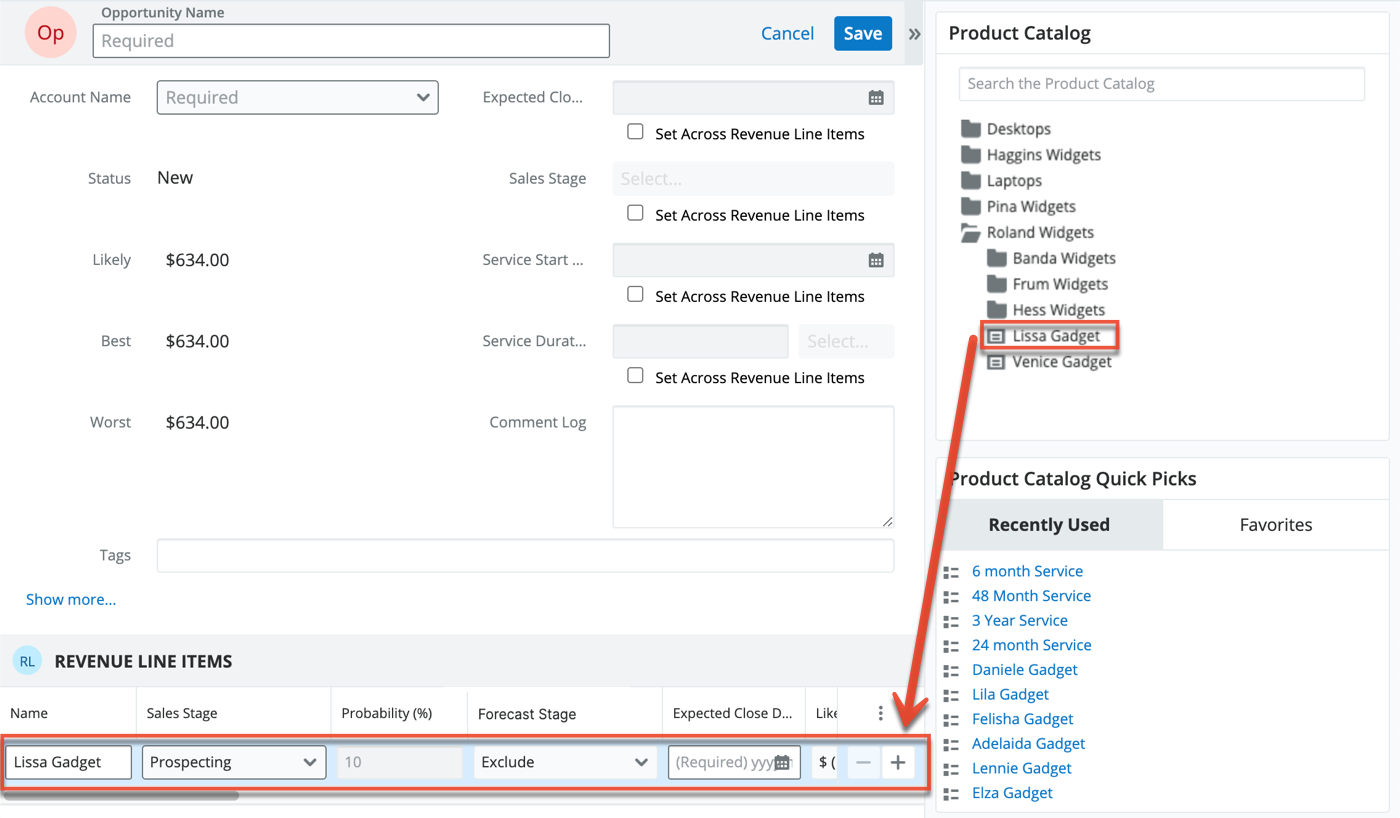1400x818 pixels.
Task: Remove the line item using the minus icon
Action: [863, 762]
